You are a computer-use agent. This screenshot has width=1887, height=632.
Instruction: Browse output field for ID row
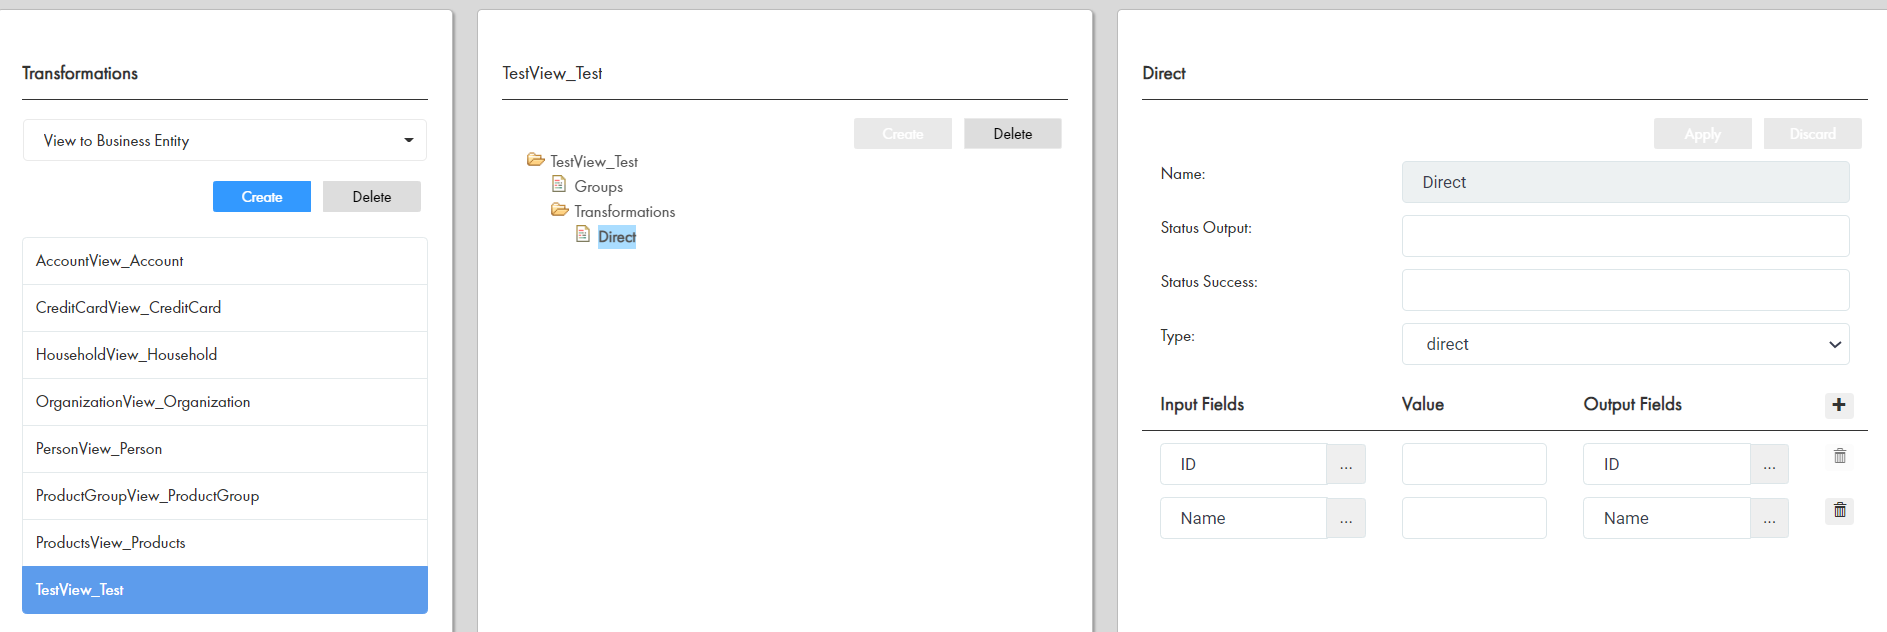point(1769,464)
